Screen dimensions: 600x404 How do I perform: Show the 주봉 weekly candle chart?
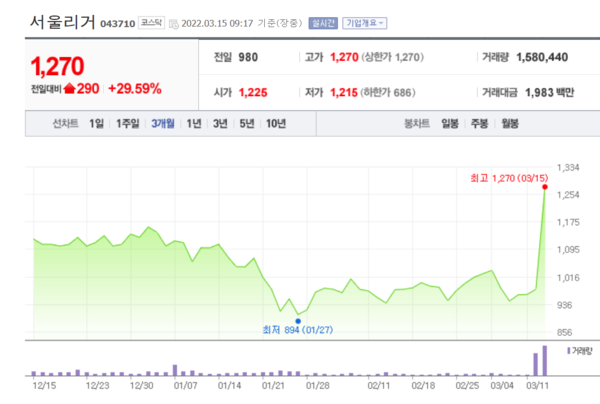(479, 124)
